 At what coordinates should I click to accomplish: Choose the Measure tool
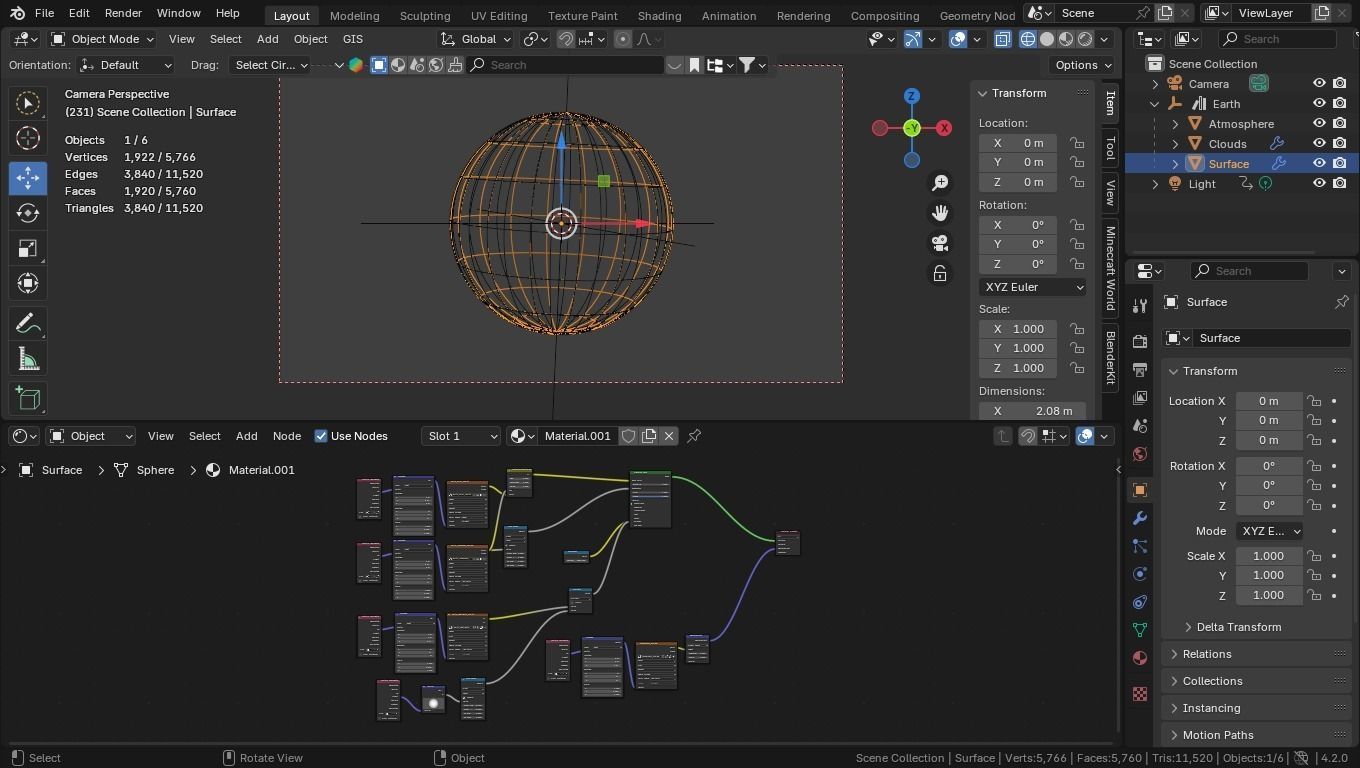pos(28,360)
